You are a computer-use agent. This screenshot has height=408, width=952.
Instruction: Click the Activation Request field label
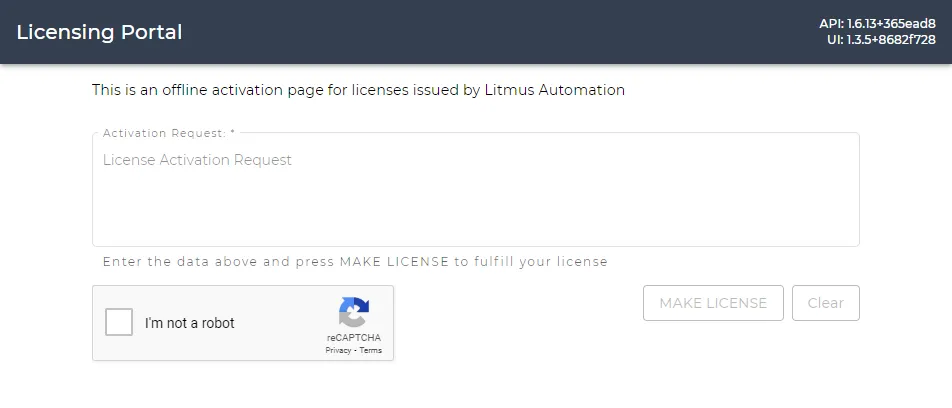point(169,133)
